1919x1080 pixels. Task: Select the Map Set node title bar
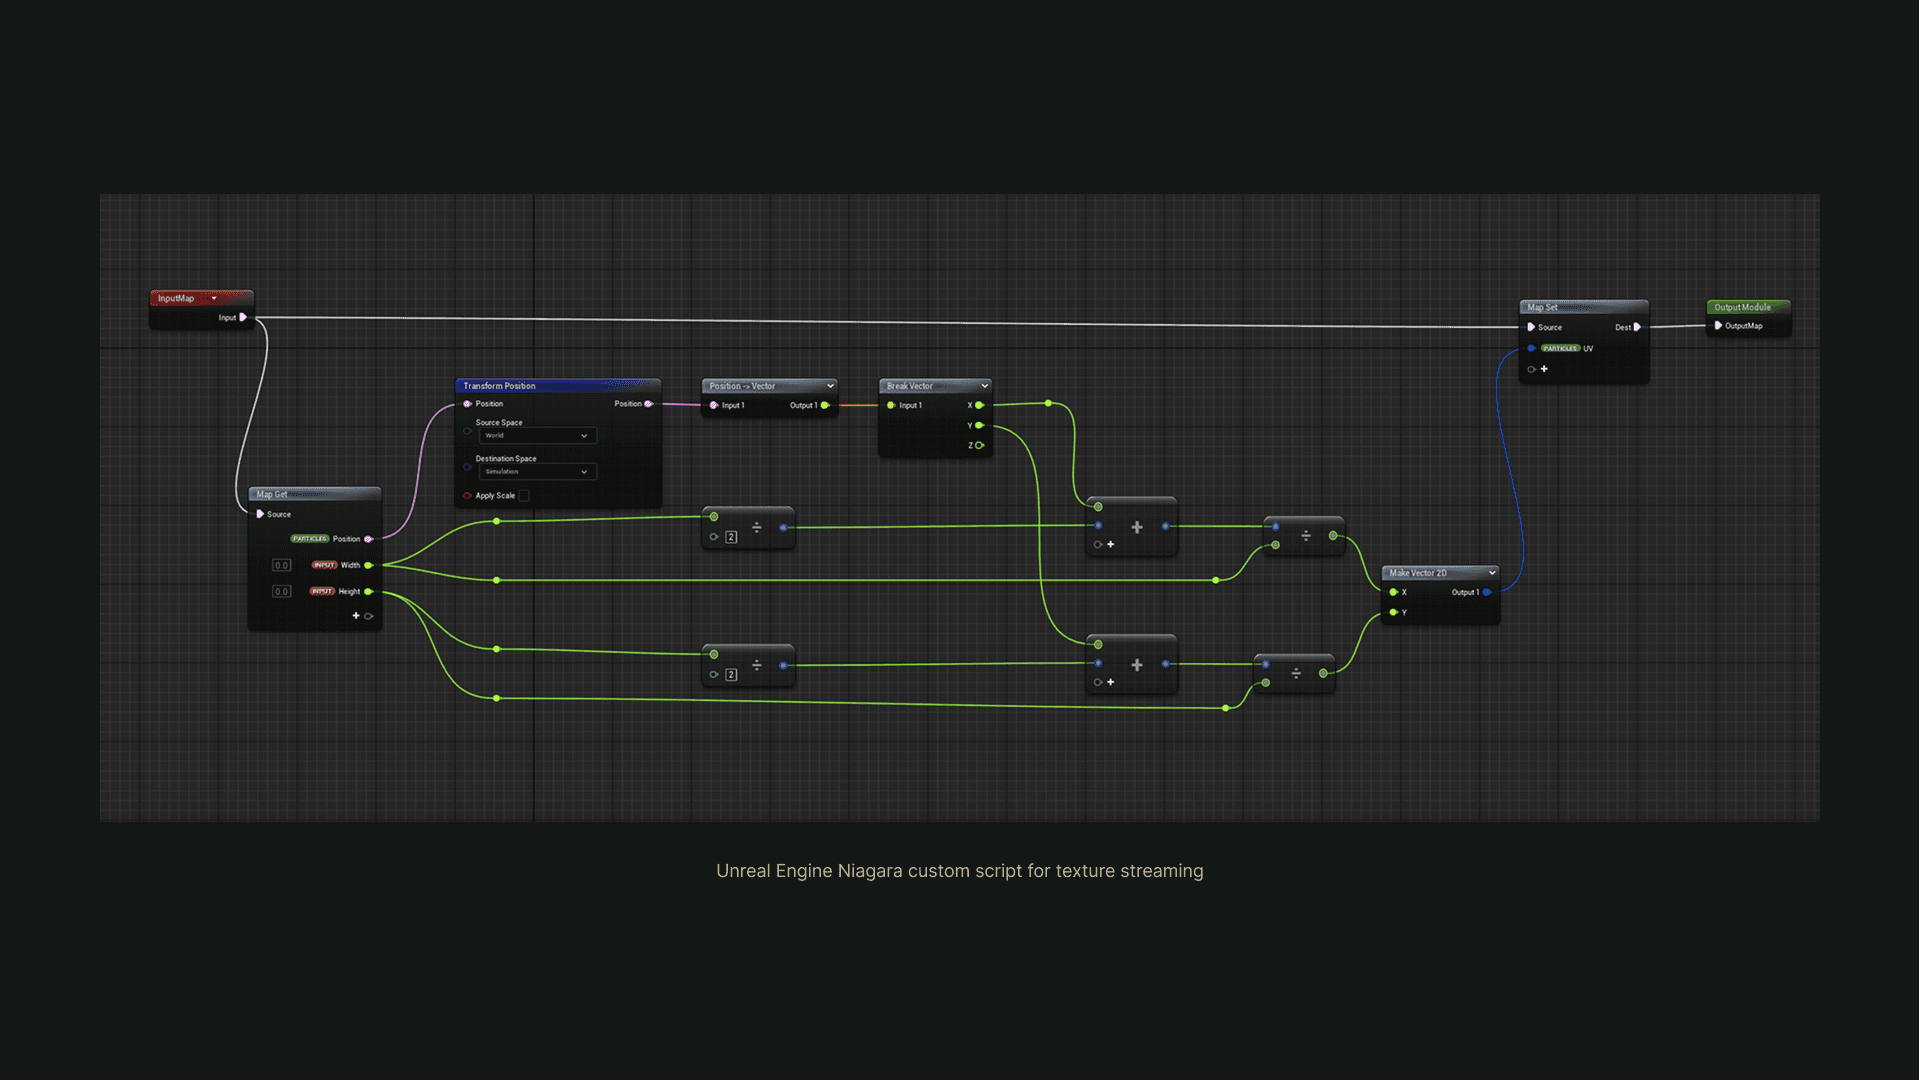(1584, 307)
